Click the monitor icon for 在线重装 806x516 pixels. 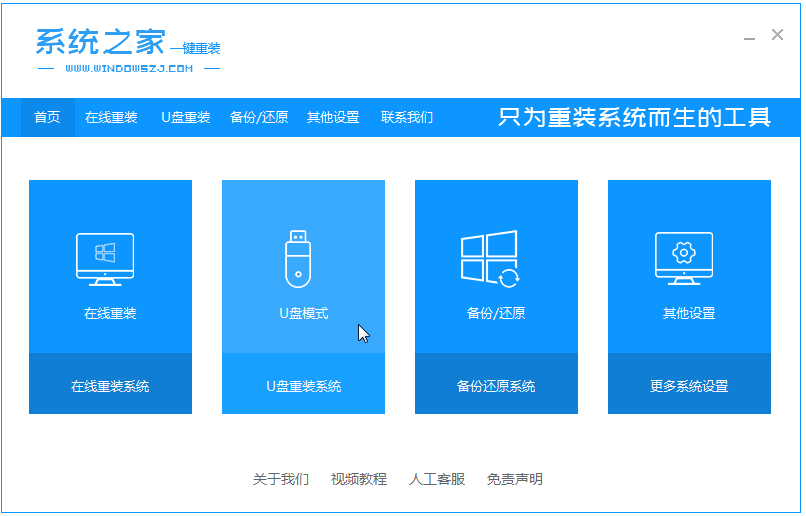[x=105, y=260]
